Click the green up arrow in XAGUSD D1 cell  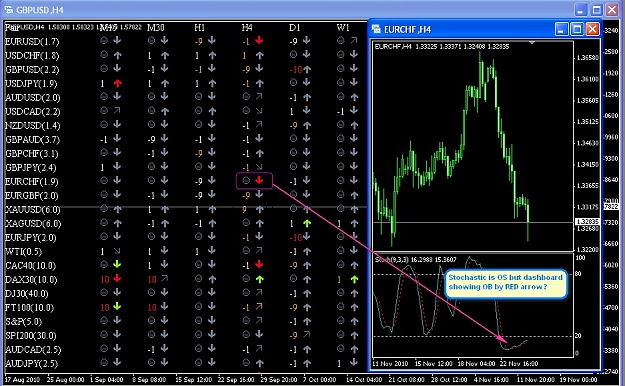click(x=307, y=223)
